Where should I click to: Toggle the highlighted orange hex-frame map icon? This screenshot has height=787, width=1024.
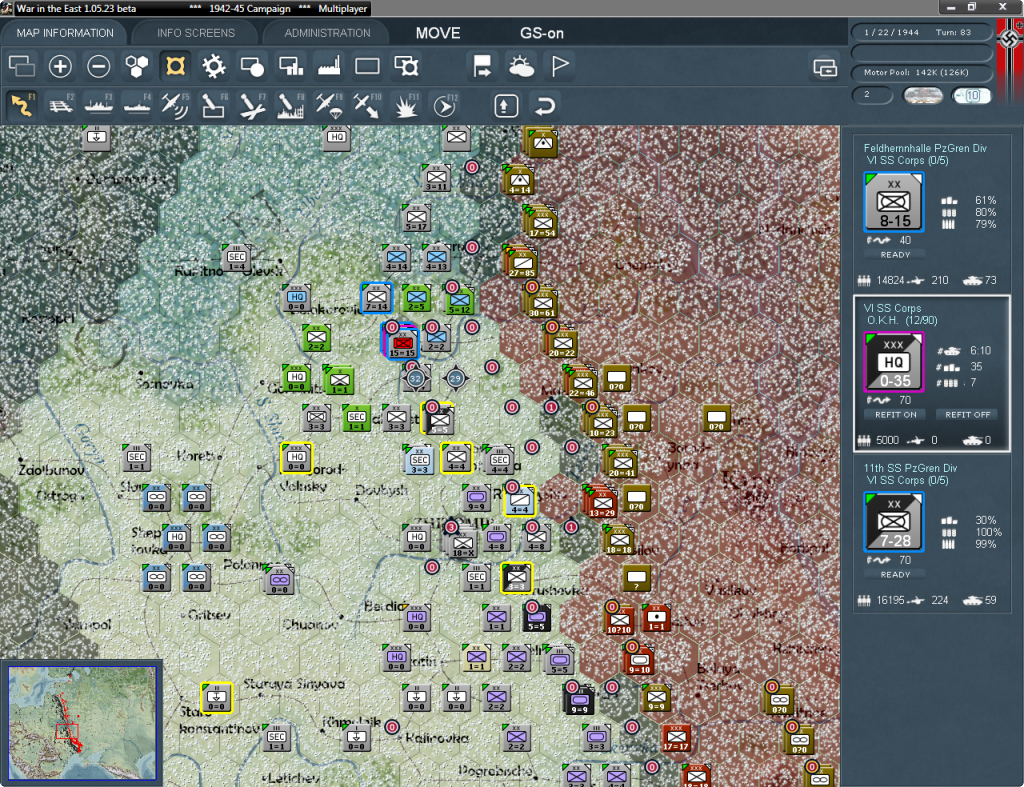tap(175, 66)
